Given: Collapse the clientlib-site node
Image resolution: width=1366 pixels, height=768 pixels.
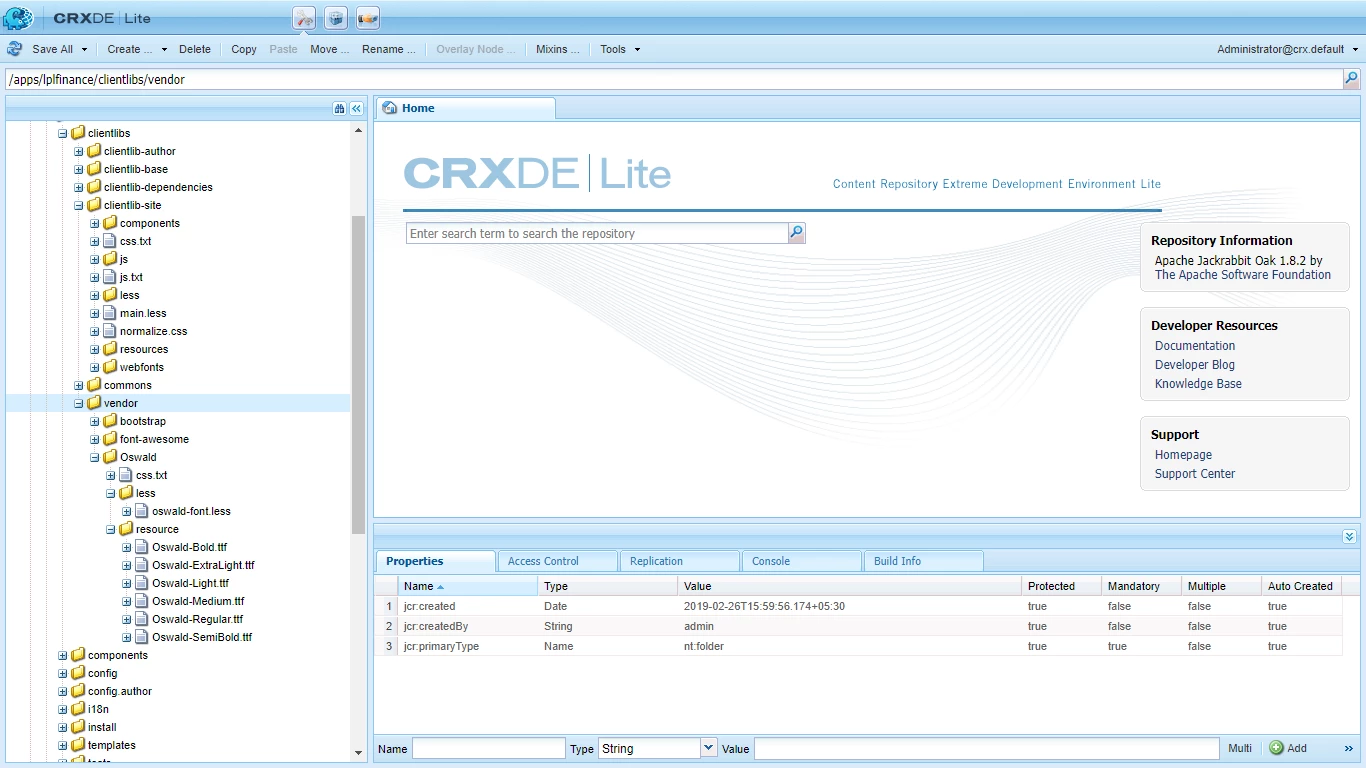Looking at the screenshot, I should [79, 205].
